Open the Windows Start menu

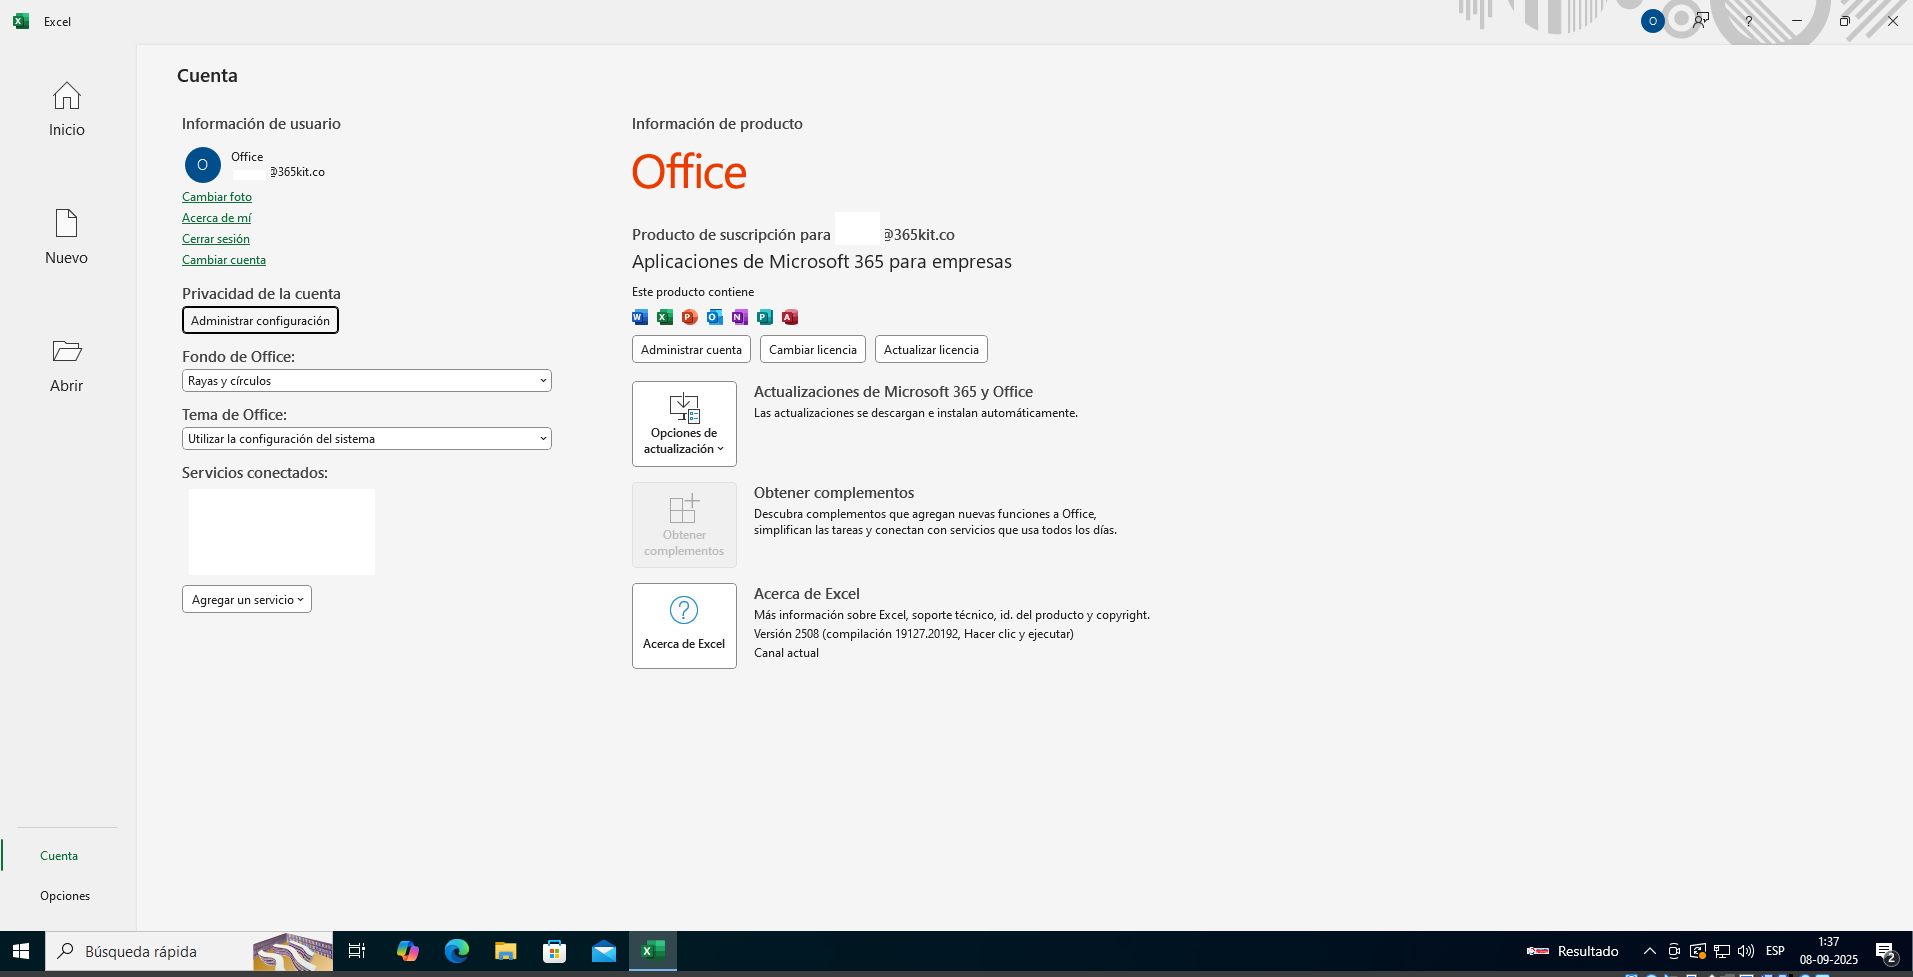click(x=21, y=951)
